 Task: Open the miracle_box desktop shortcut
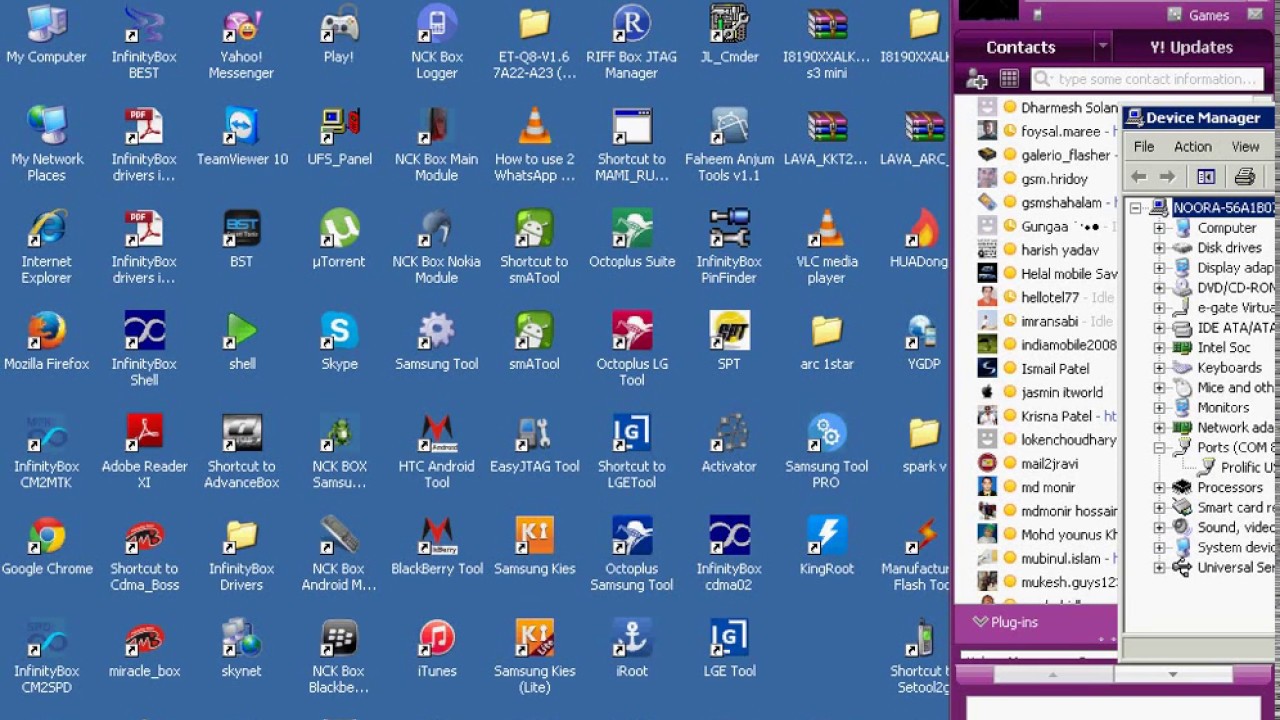click(x=144, y=647)
